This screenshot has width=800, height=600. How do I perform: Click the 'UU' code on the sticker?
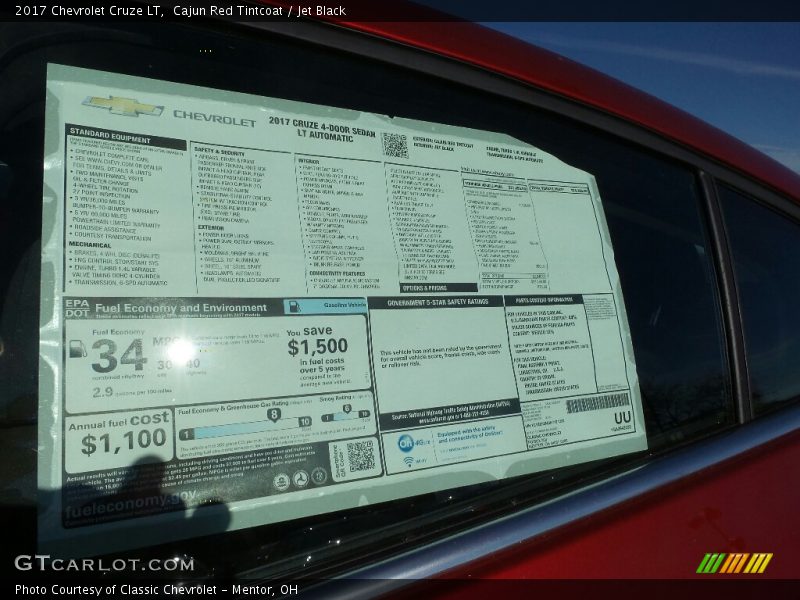[x=622, y=418]
